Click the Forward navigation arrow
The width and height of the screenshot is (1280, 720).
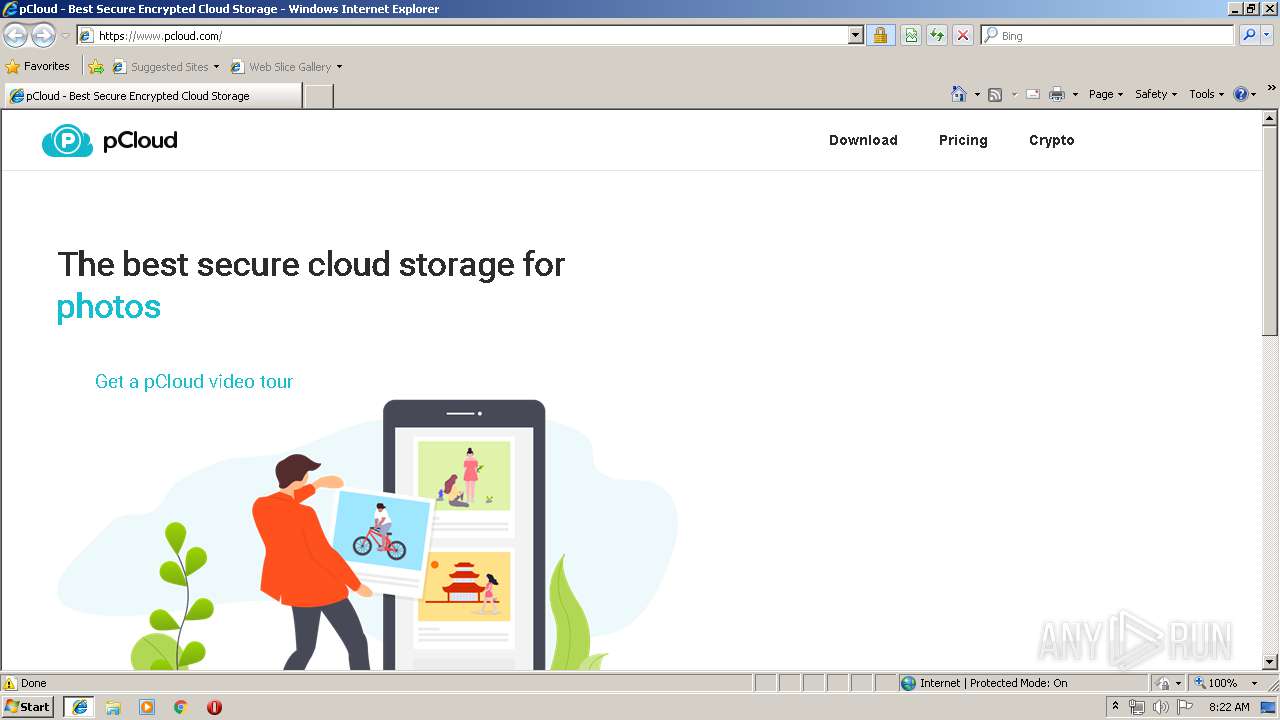43,36
